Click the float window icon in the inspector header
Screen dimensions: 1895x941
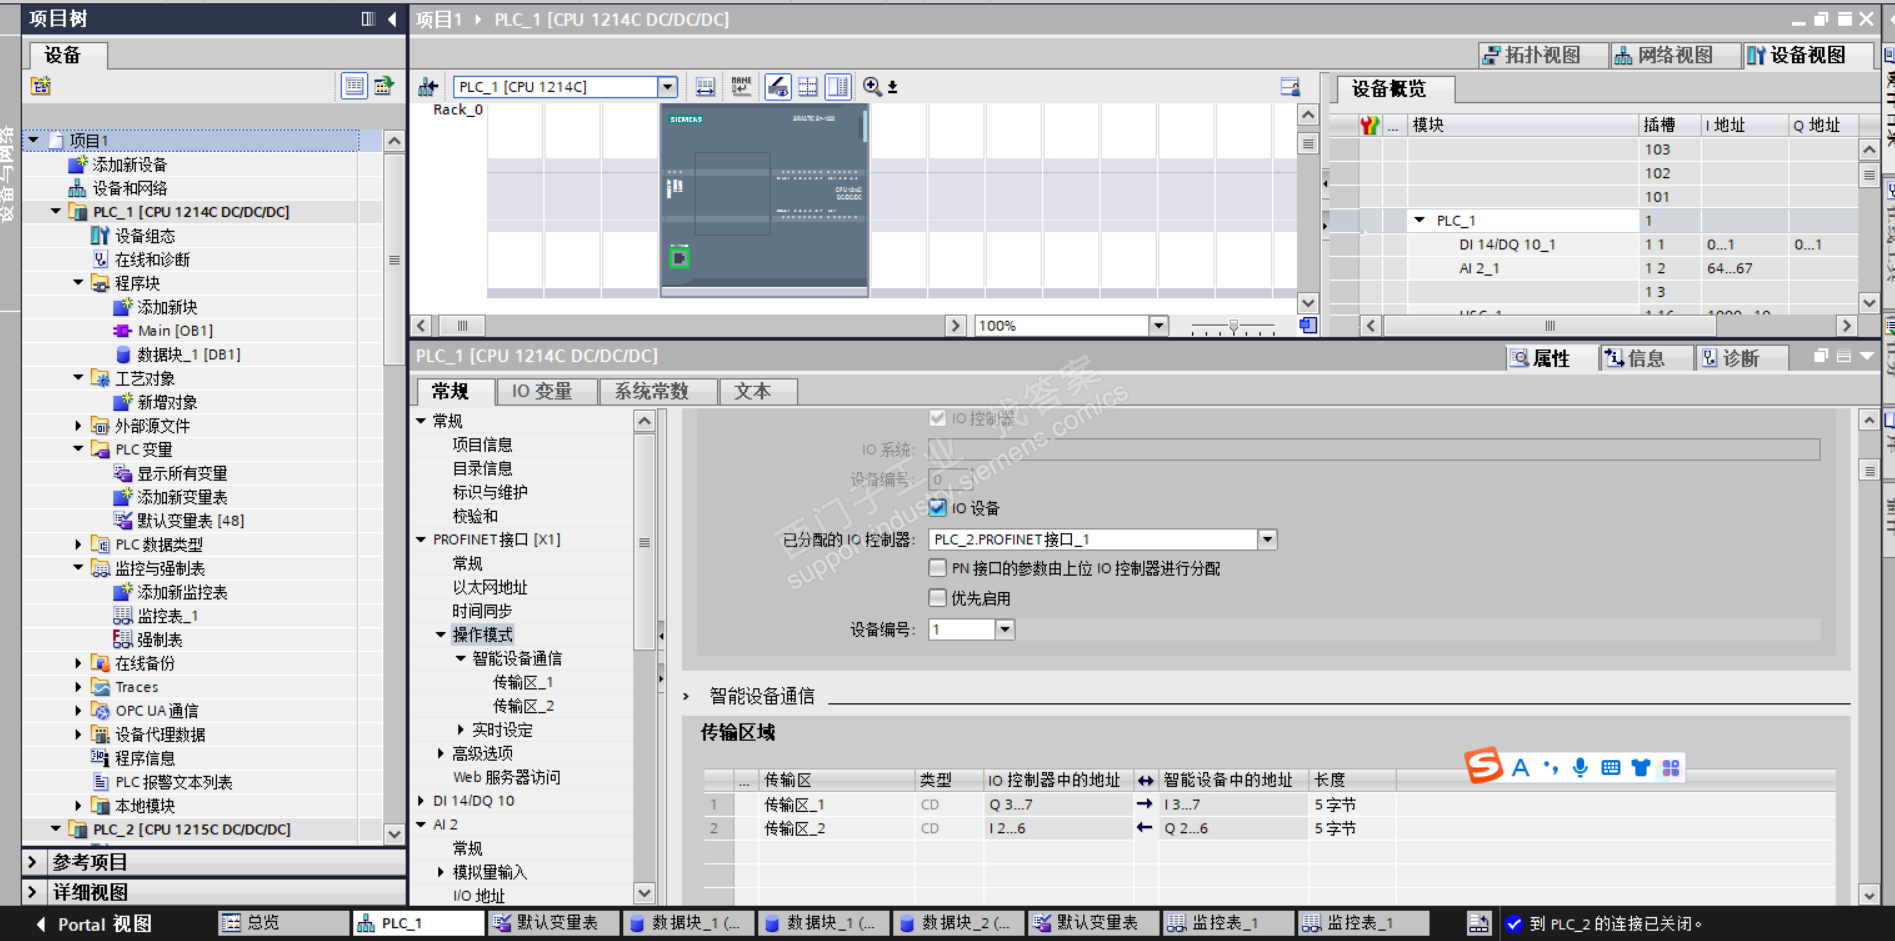click(1821, 356)
